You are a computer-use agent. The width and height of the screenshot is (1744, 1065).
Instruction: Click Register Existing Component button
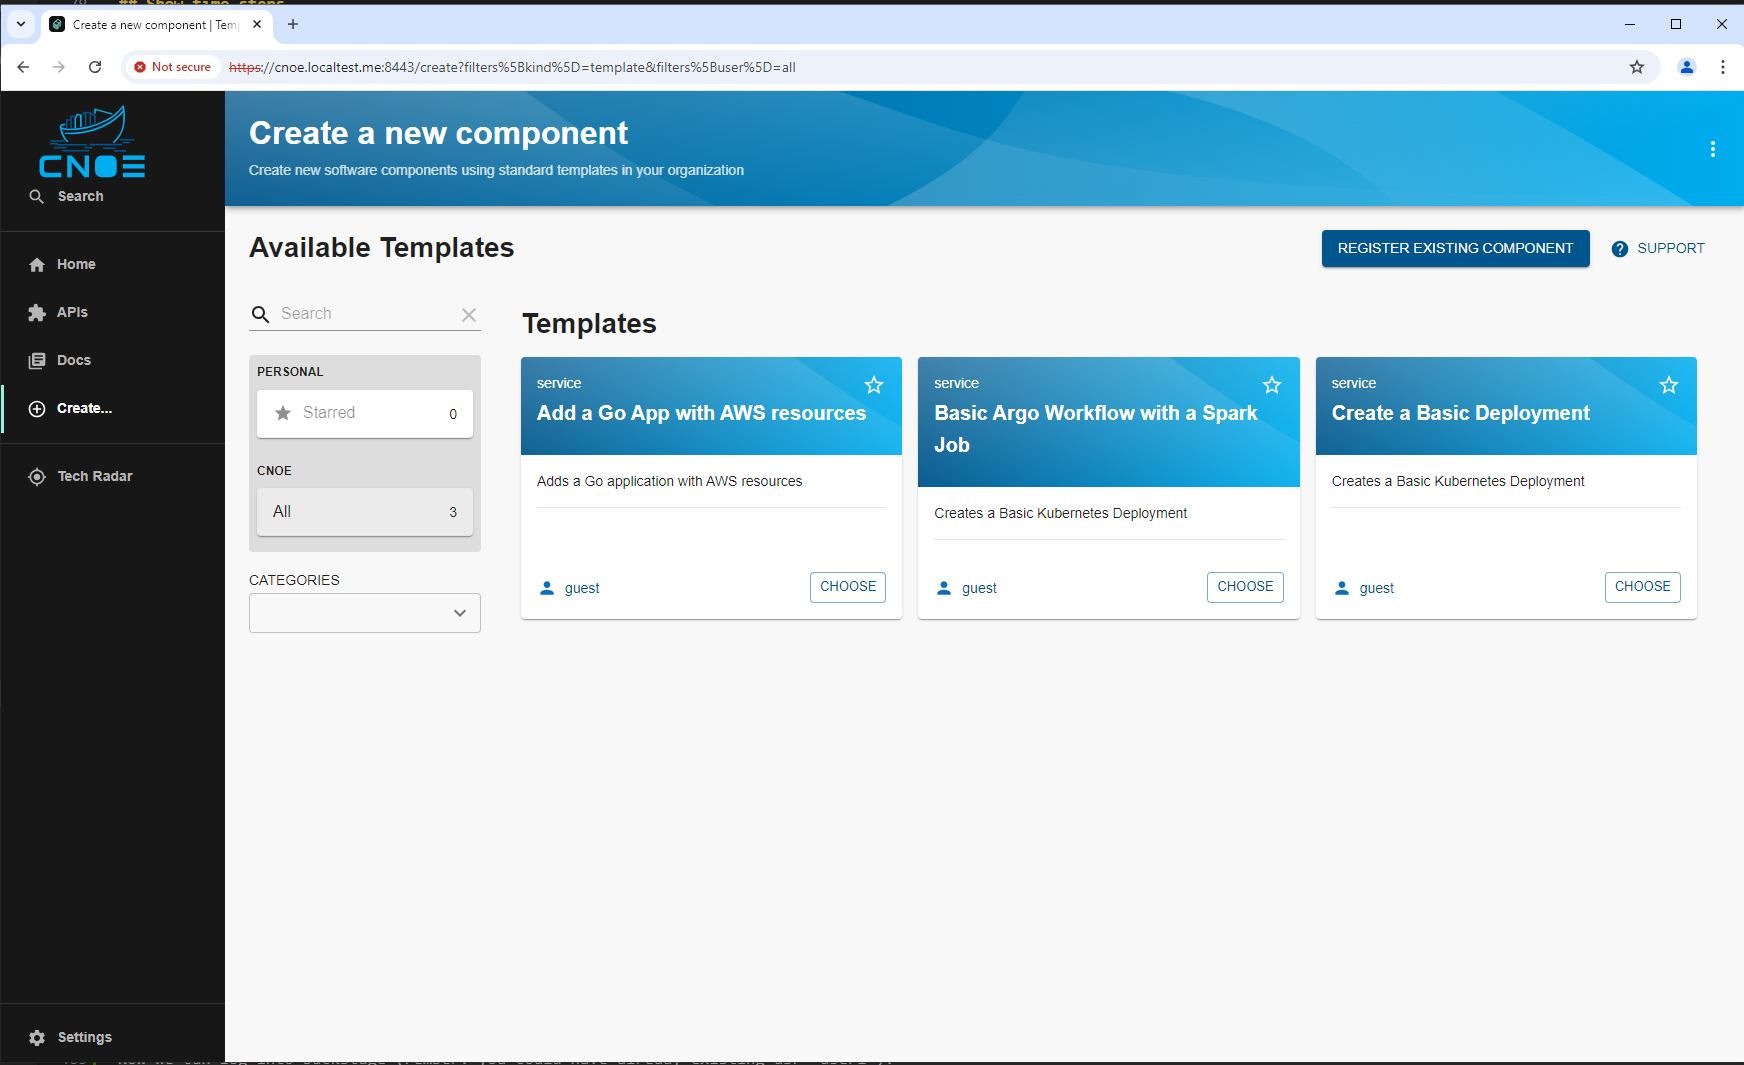1455,248
